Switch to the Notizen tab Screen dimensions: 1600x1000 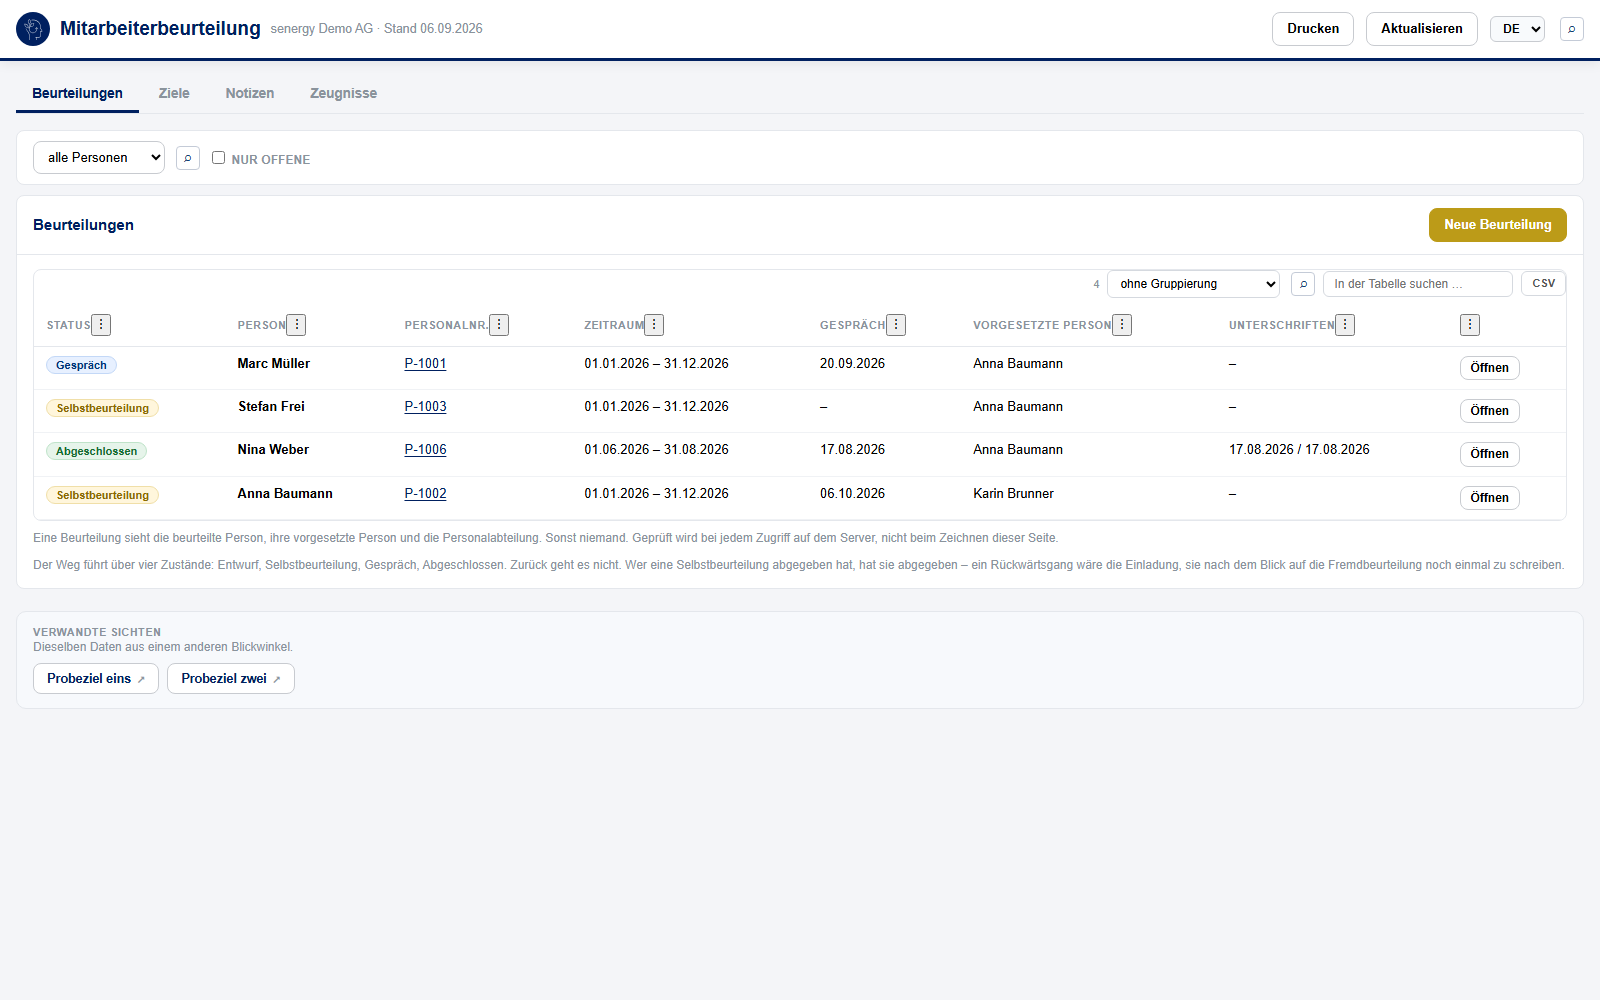click(x=250, y=93)
